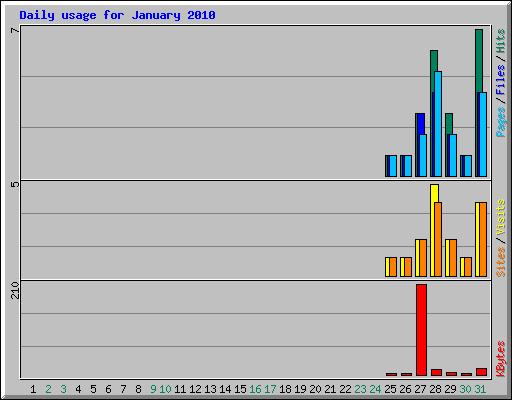Click the "Daily usage for January 2010" title
Viewport: 512px width, 400px height.
tap(117, 15)
